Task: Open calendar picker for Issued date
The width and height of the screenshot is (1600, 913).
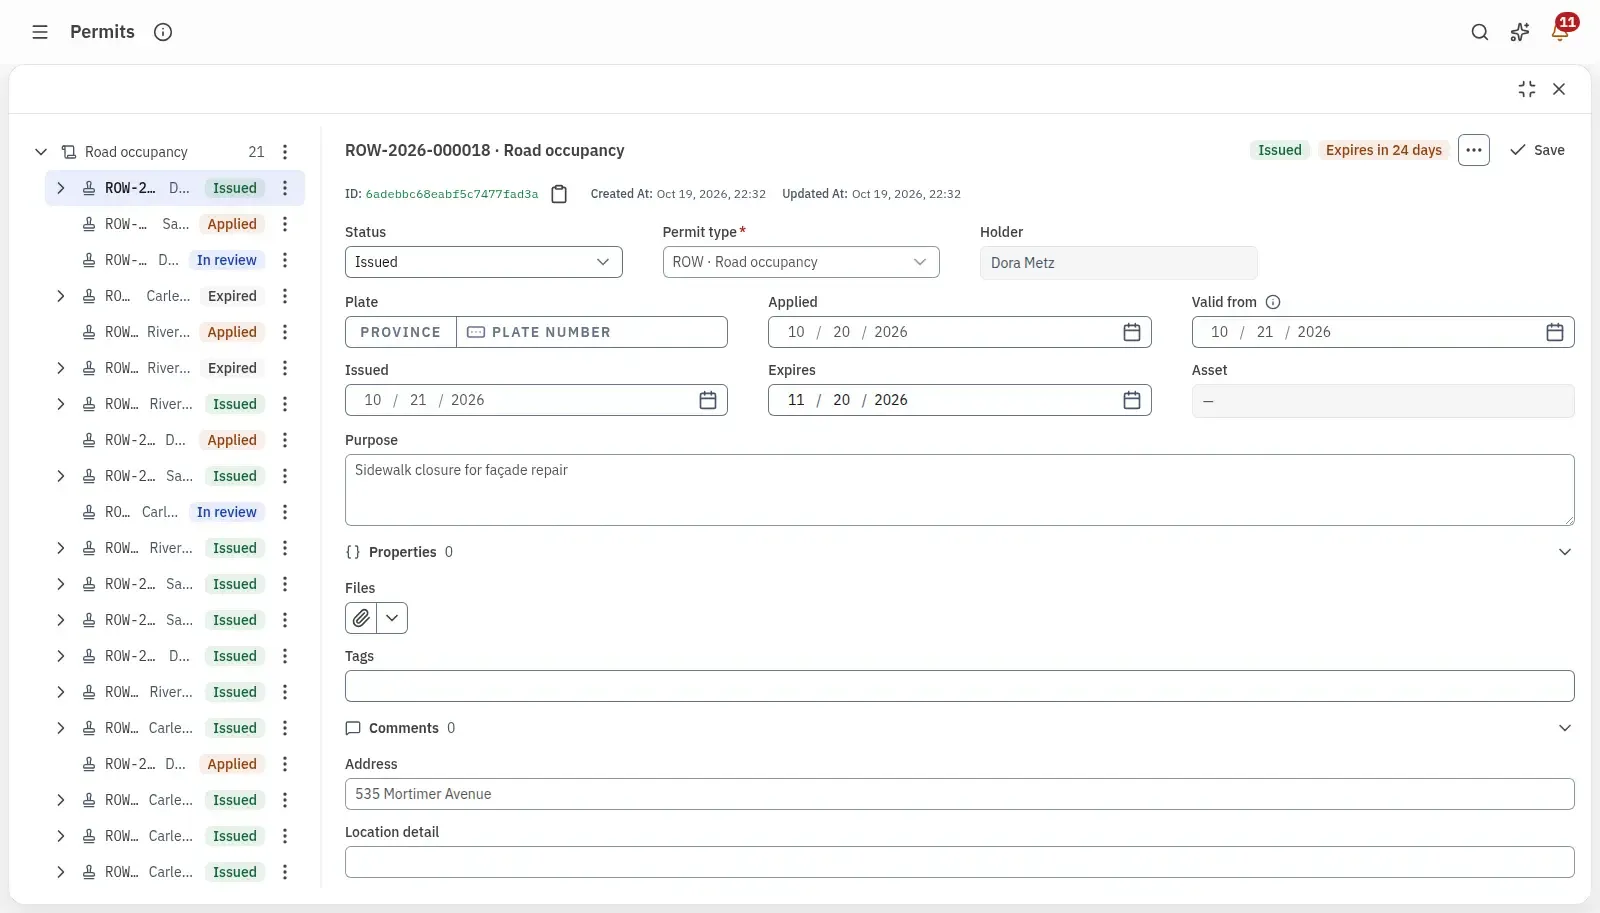Action: (x=708, y=400)
